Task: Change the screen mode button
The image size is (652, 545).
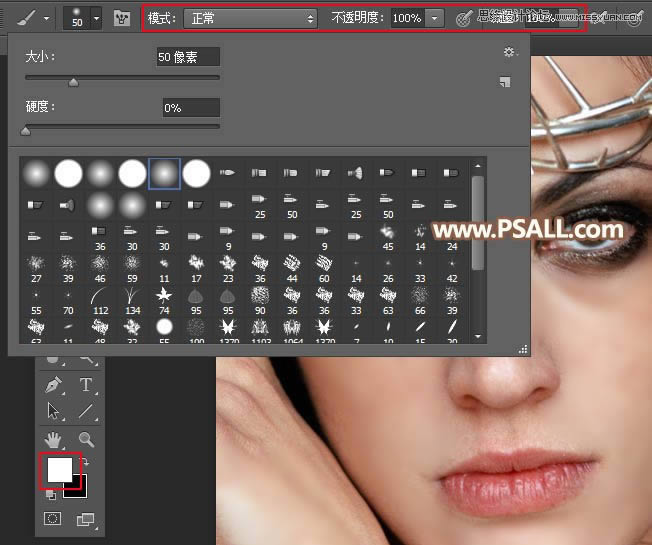Action: [x=86, y=519]
